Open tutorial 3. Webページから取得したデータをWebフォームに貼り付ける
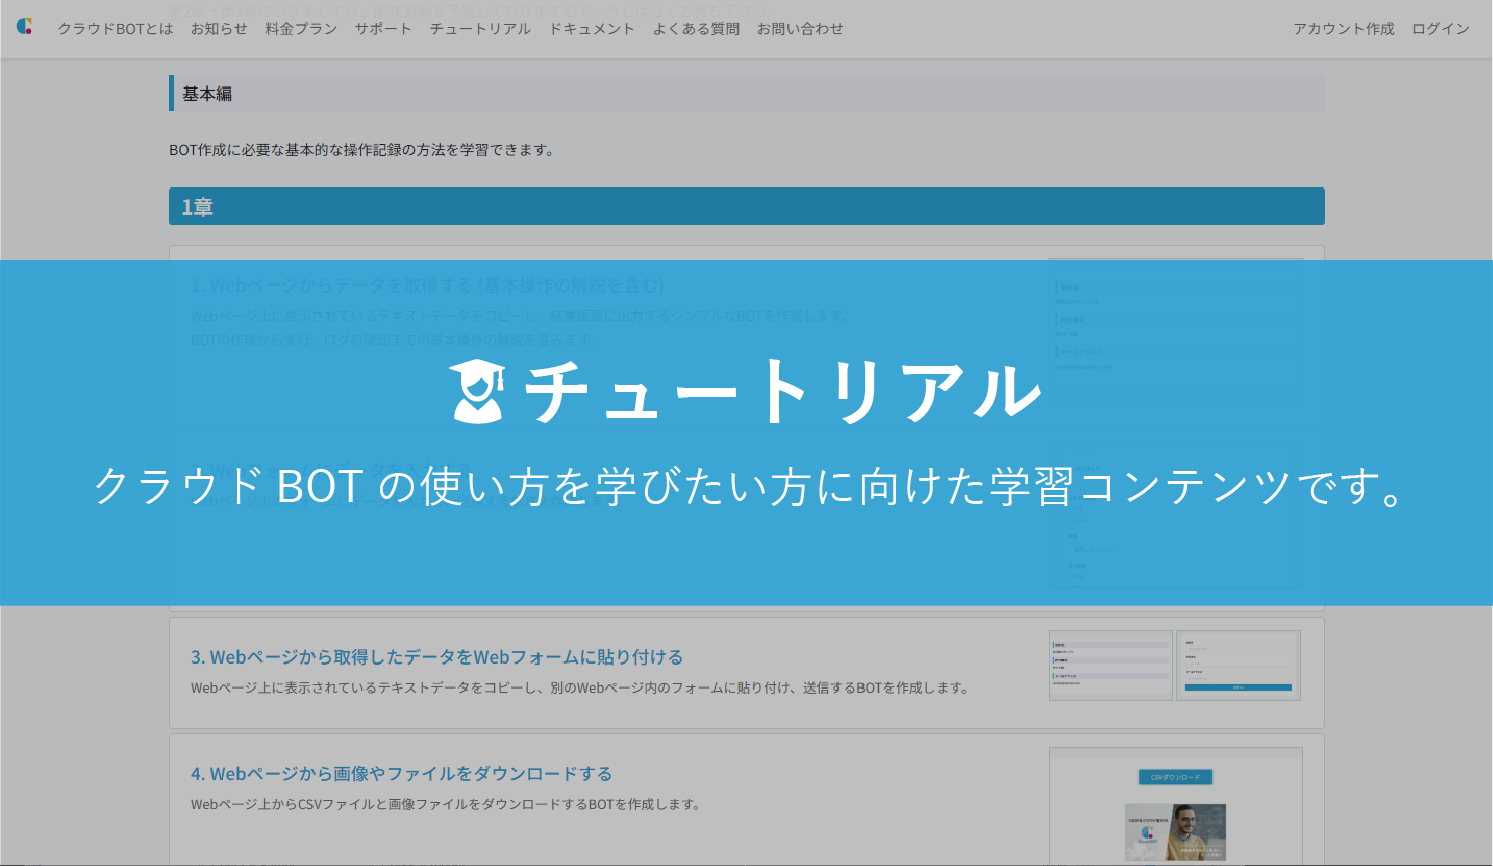 pyautogui.click(x=437, y=657)
